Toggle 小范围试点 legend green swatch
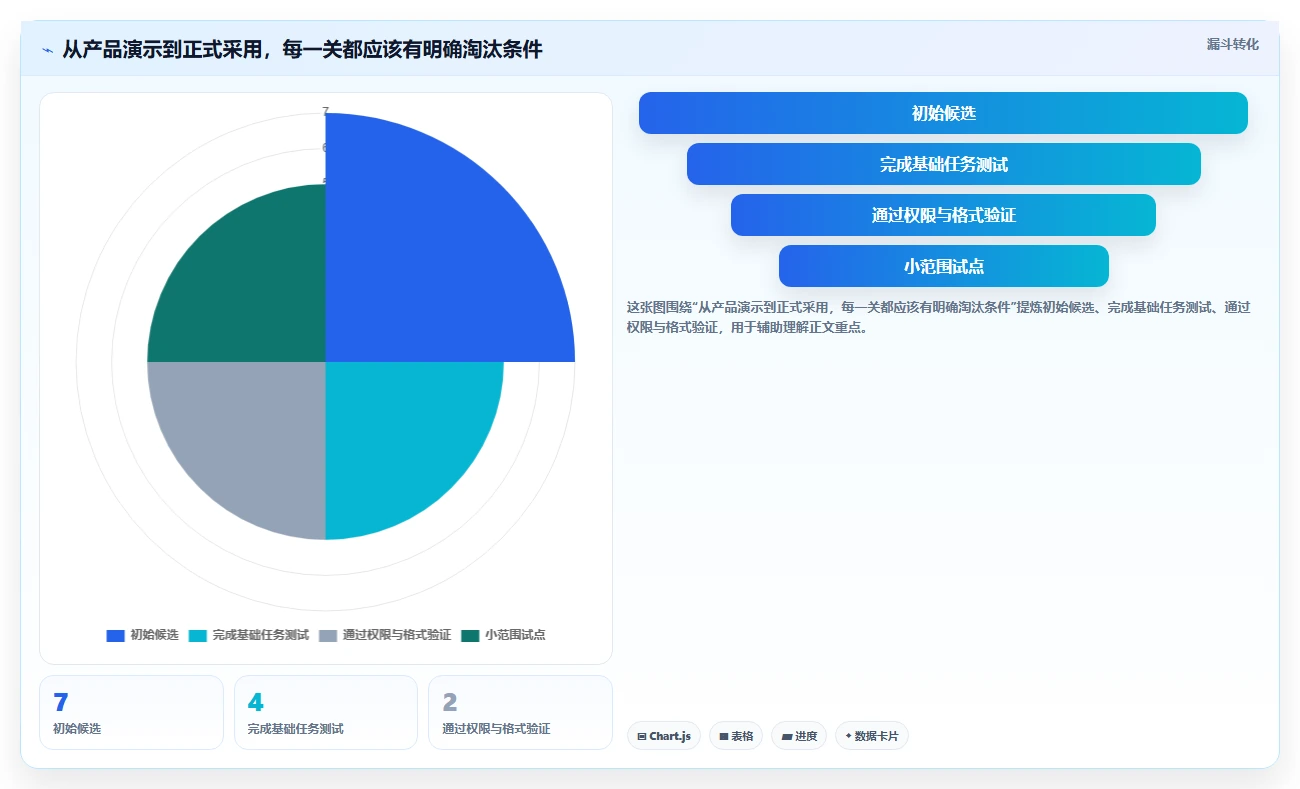 470,635
